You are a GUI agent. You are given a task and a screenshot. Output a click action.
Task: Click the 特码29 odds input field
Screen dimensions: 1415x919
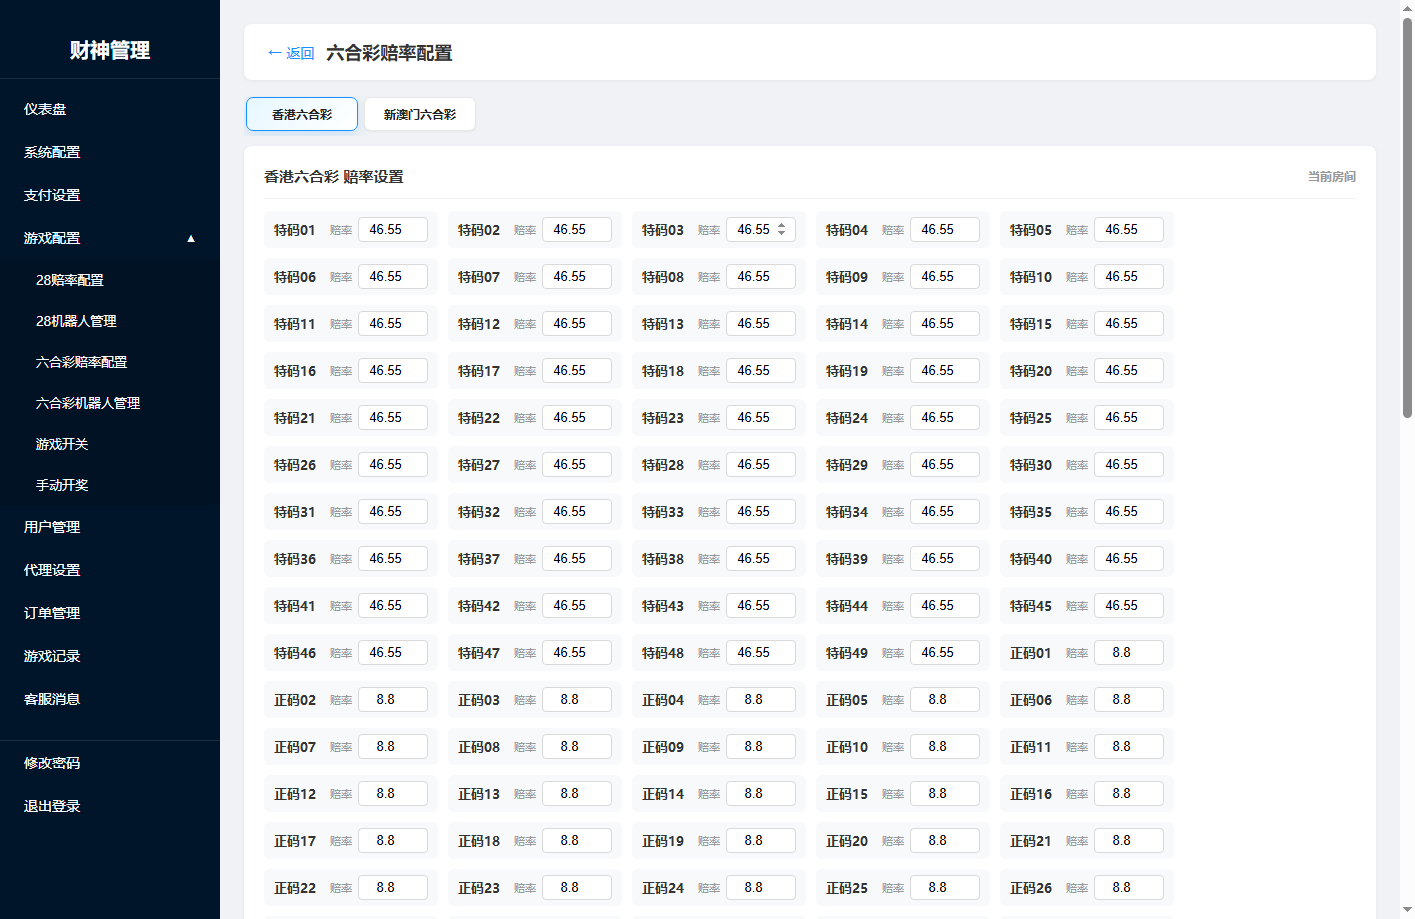click(945, 465)
